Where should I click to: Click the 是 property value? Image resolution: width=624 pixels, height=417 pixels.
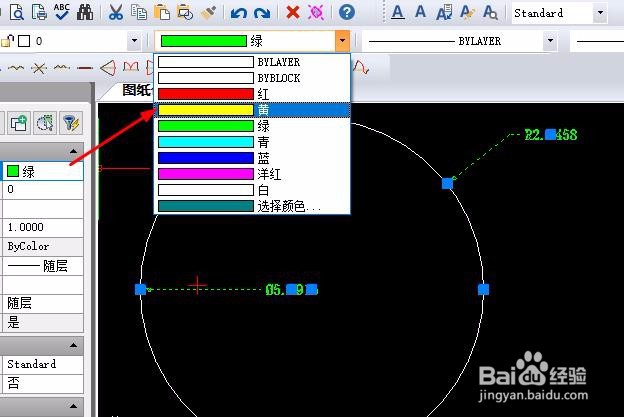point(43,322)
